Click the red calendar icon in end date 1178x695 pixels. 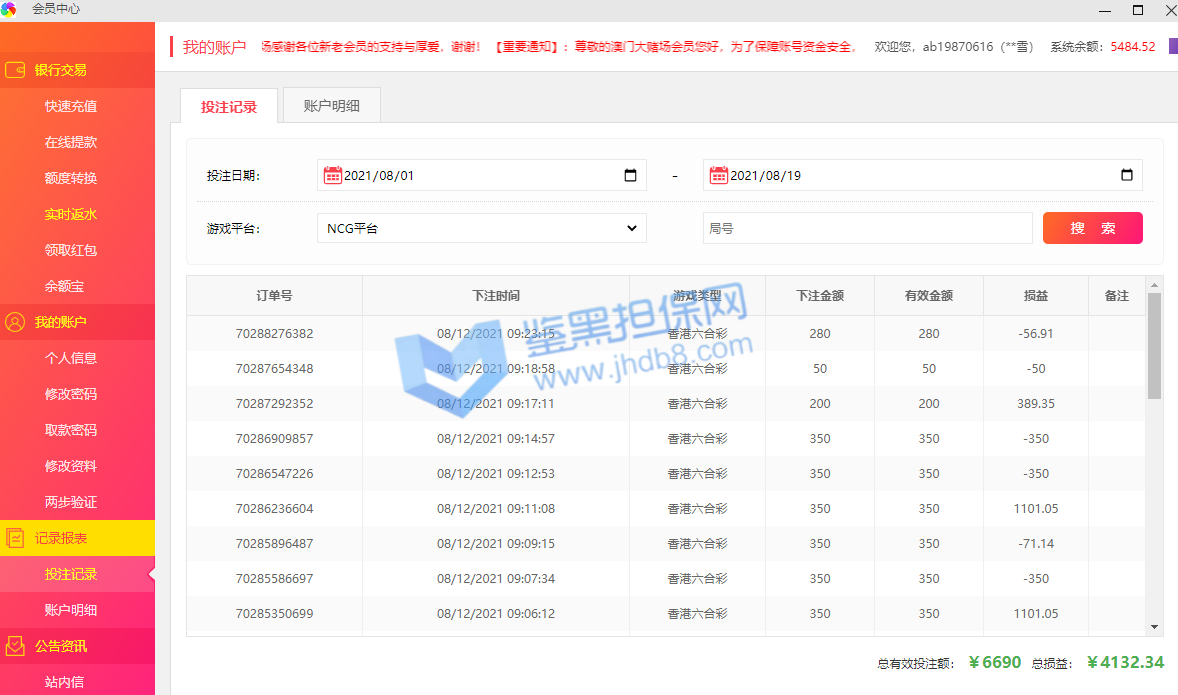tap(718, 175)
